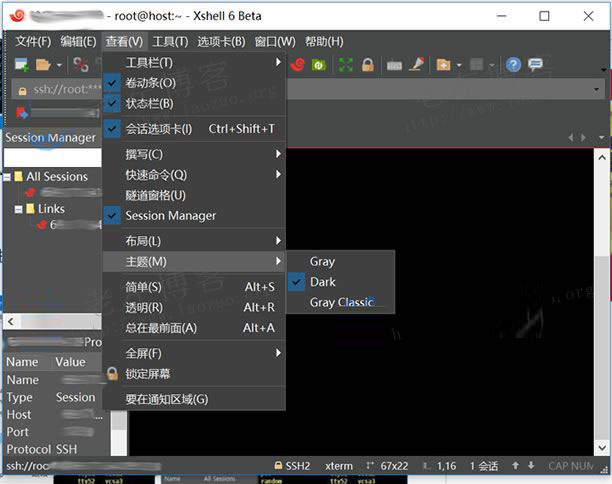Open the 窗口(W) menu
612x484 pixels.
pyautogui.click(x=275, y=41)
